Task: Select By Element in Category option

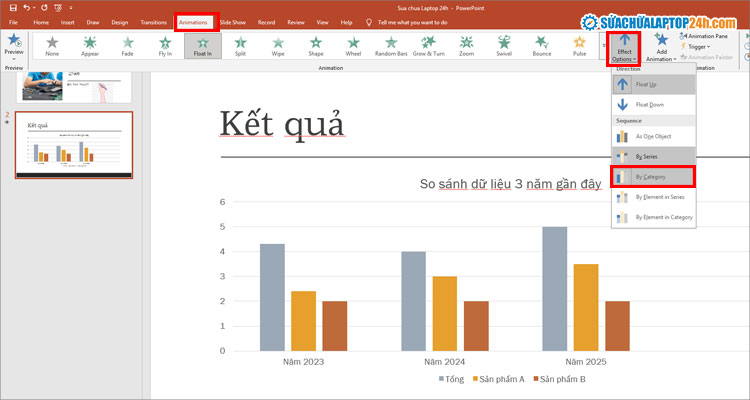Action: click(x=653, y=217)
